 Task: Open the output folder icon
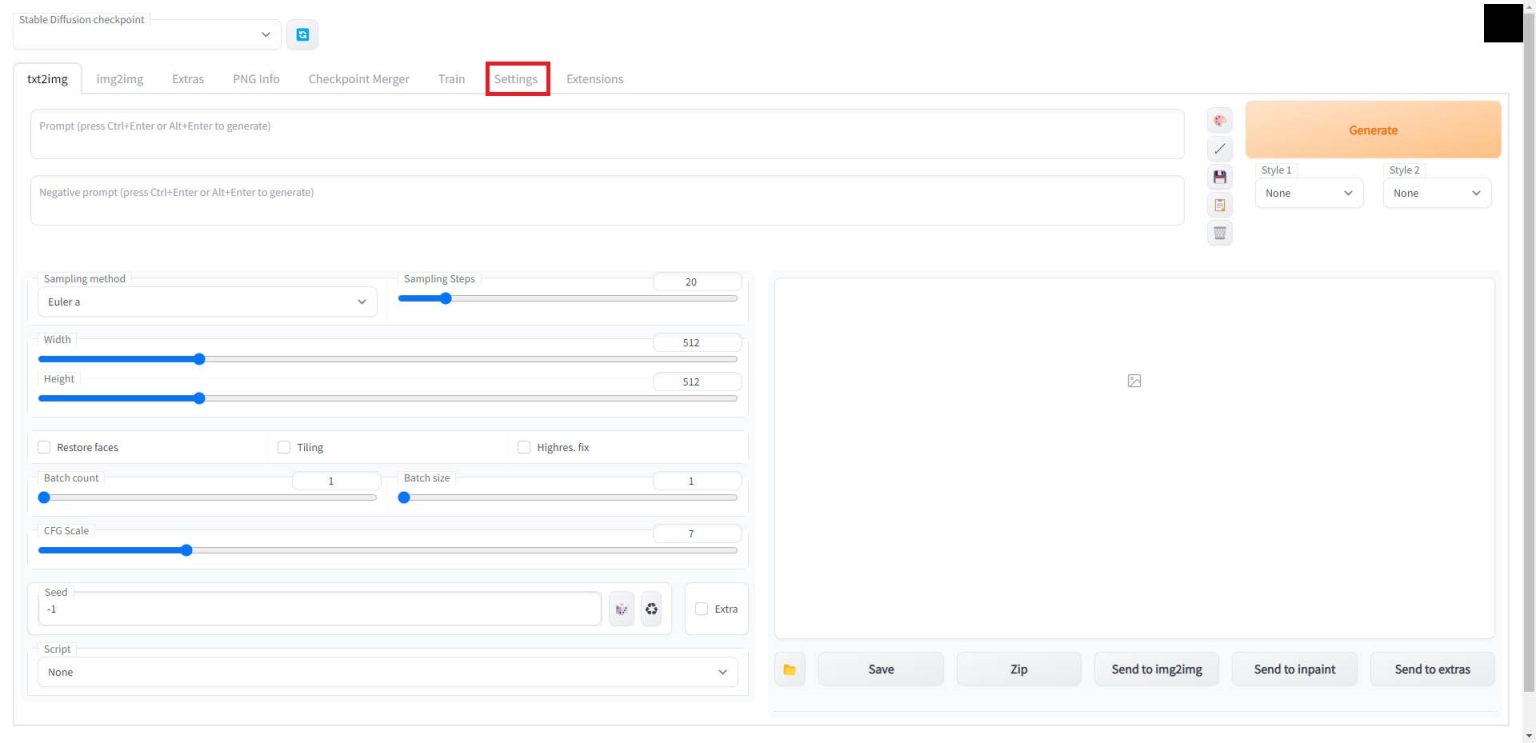coord(788,668)
